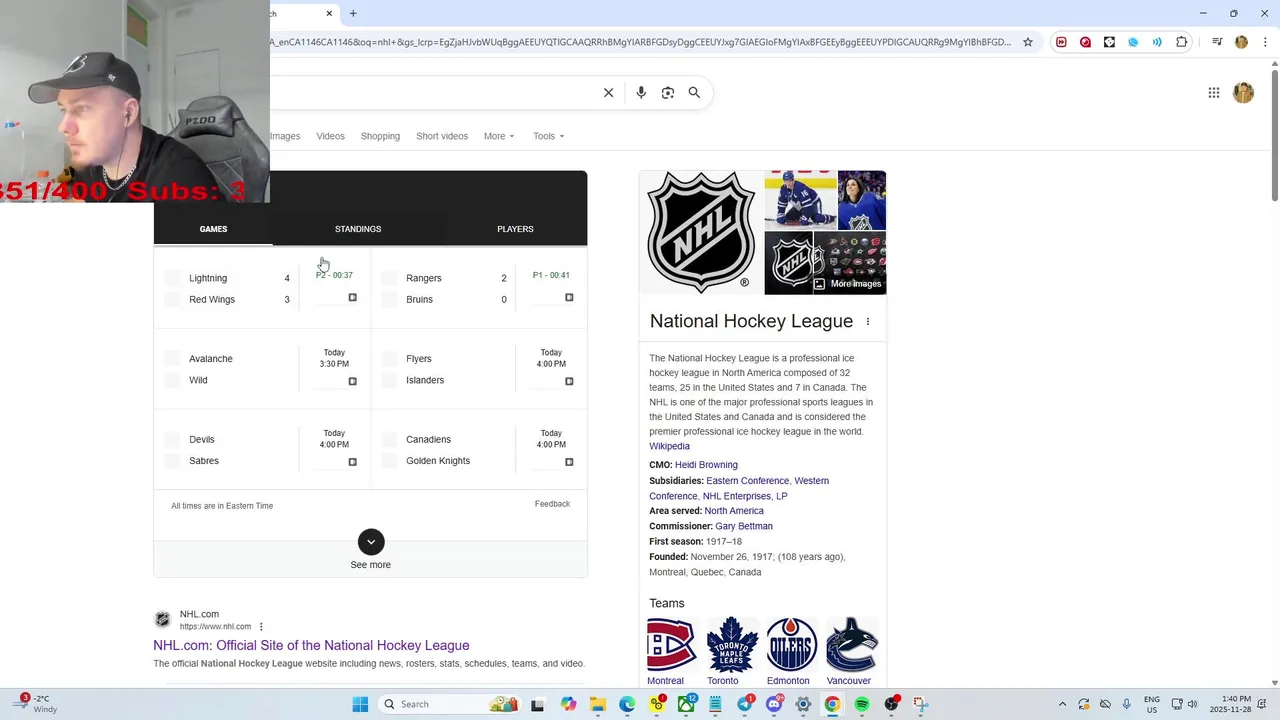Switch to the GAMES tab

[213, 229]
